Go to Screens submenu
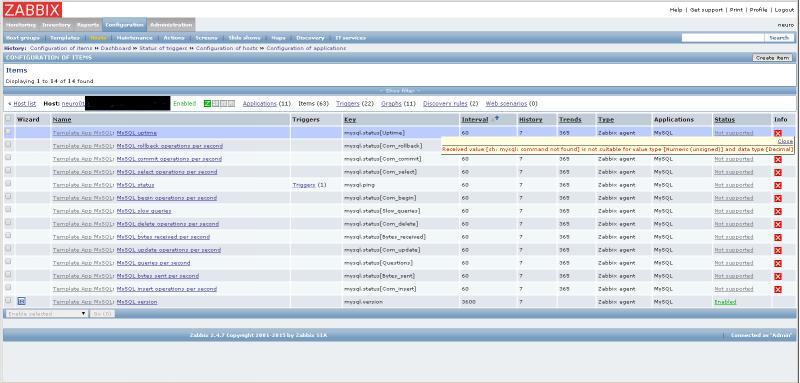Screen dimensions: 800x383 [206, 38]
